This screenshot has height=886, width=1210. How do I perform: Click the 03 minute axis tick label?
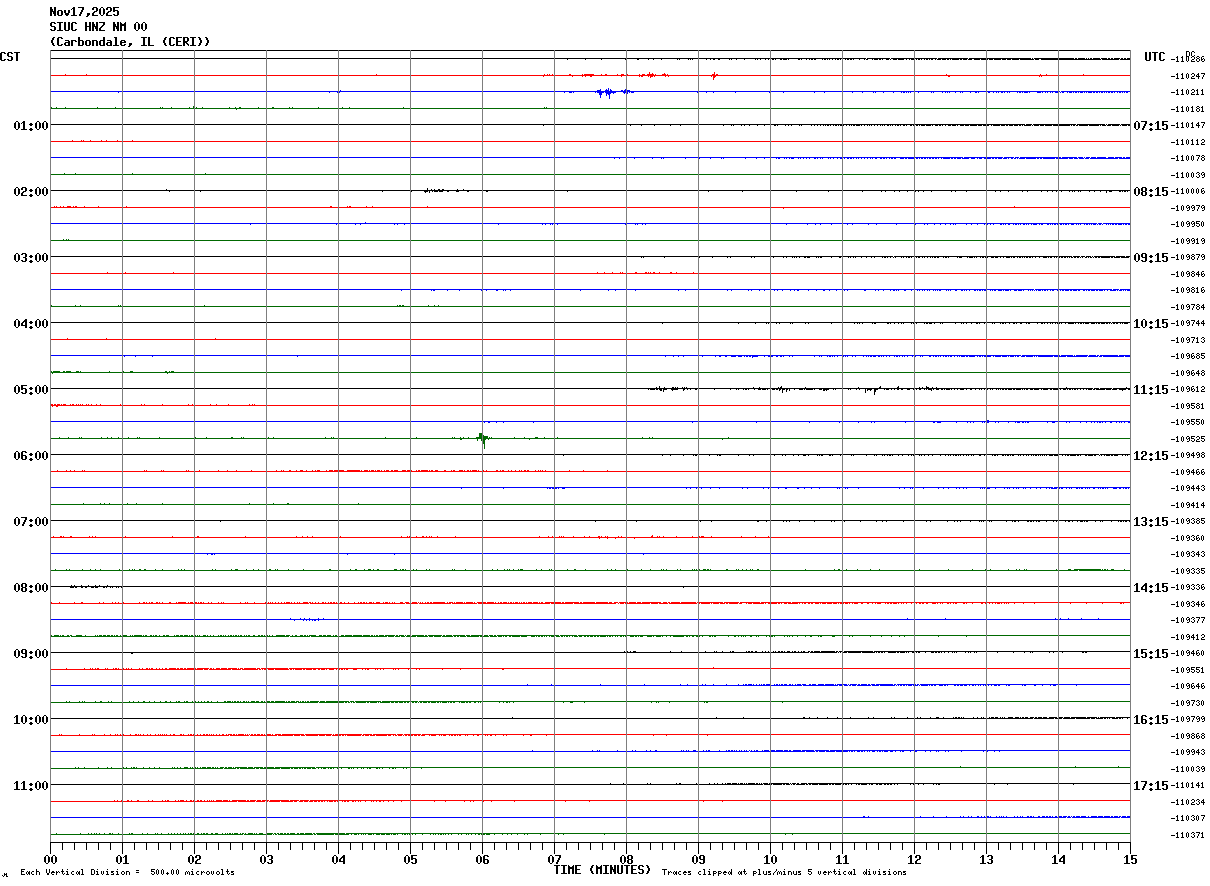[x=267, y=859]
